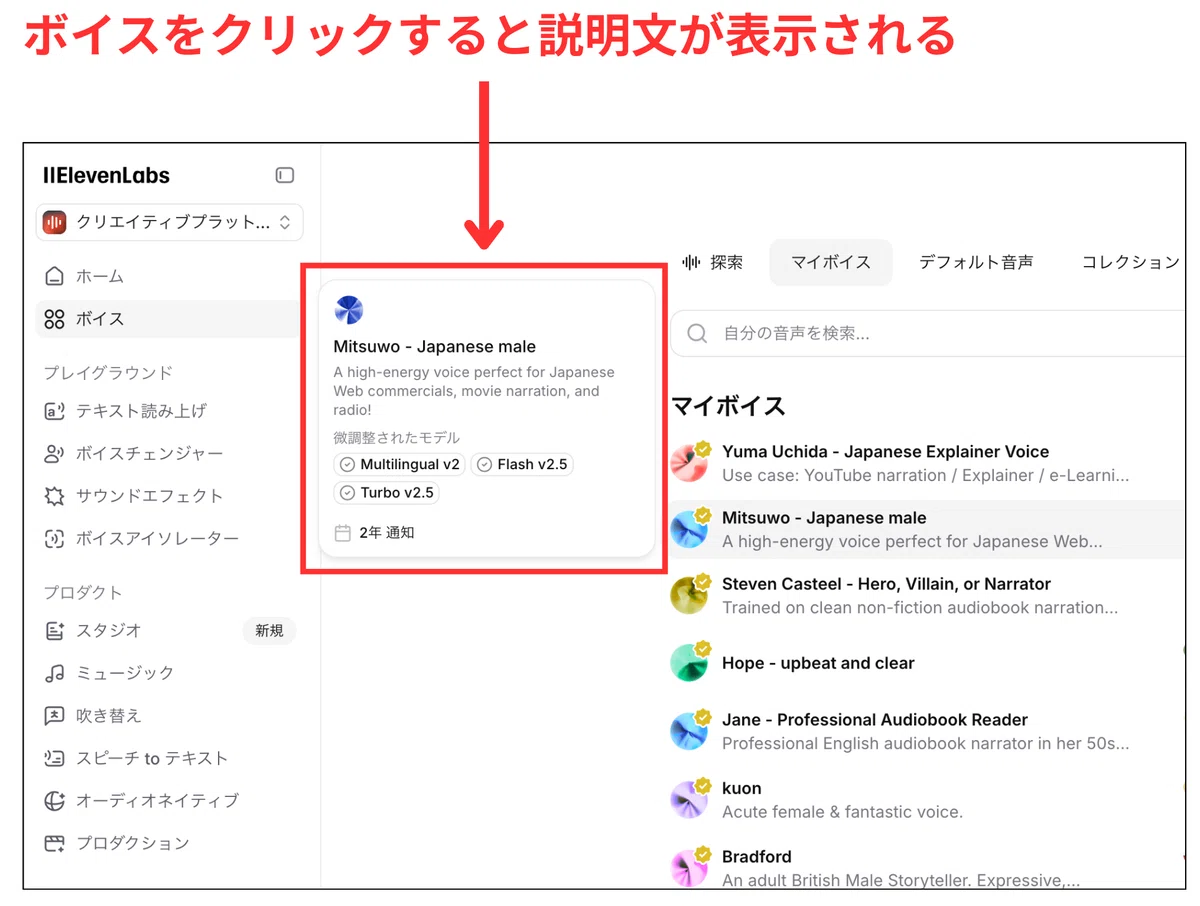Select the kuon voice row
Image resolution: width=1200 pixels, height=906 pixels.
click(x=927, y=800)
